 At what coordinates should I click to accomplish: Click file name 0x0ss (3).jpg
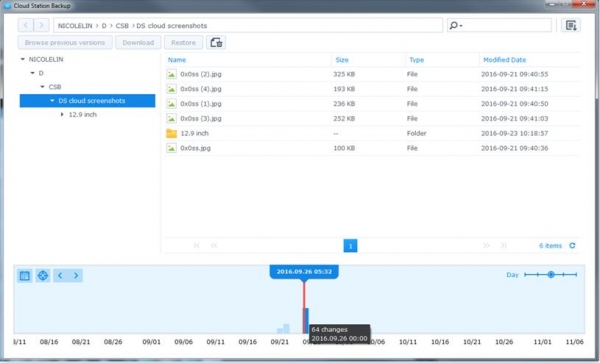point(201,119)
